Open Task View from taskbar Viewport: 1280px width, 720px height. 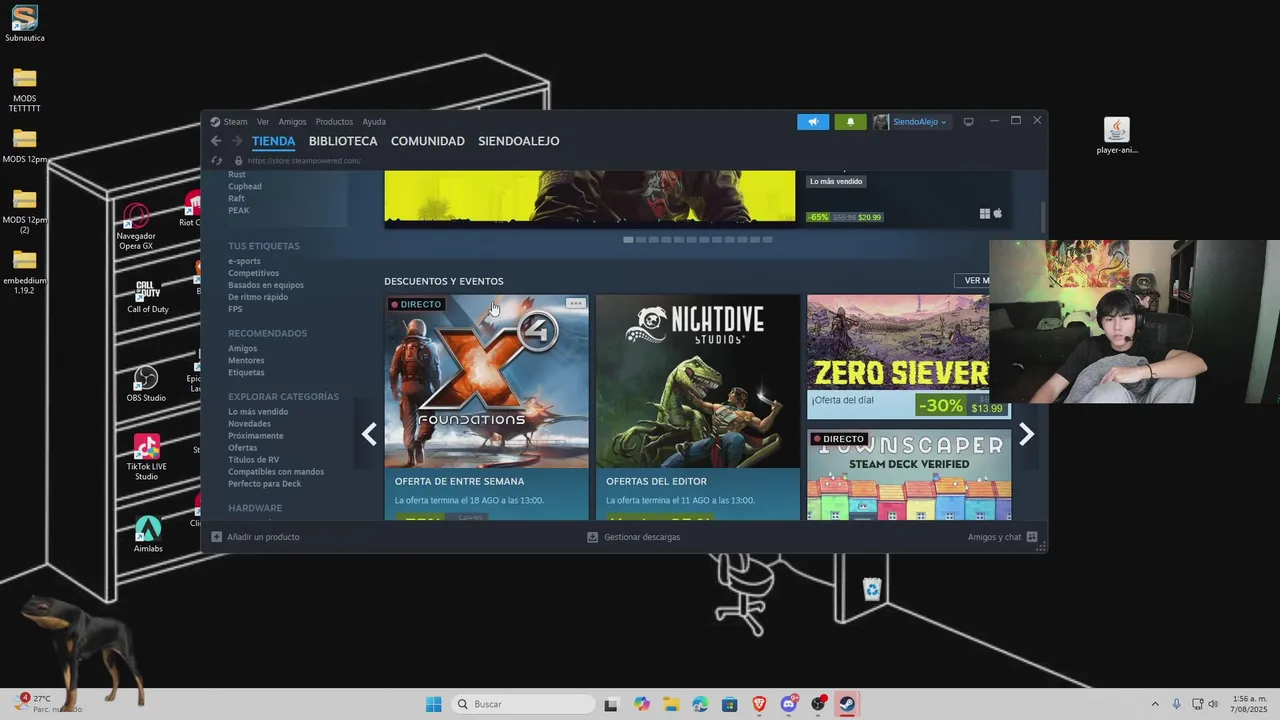612,704
